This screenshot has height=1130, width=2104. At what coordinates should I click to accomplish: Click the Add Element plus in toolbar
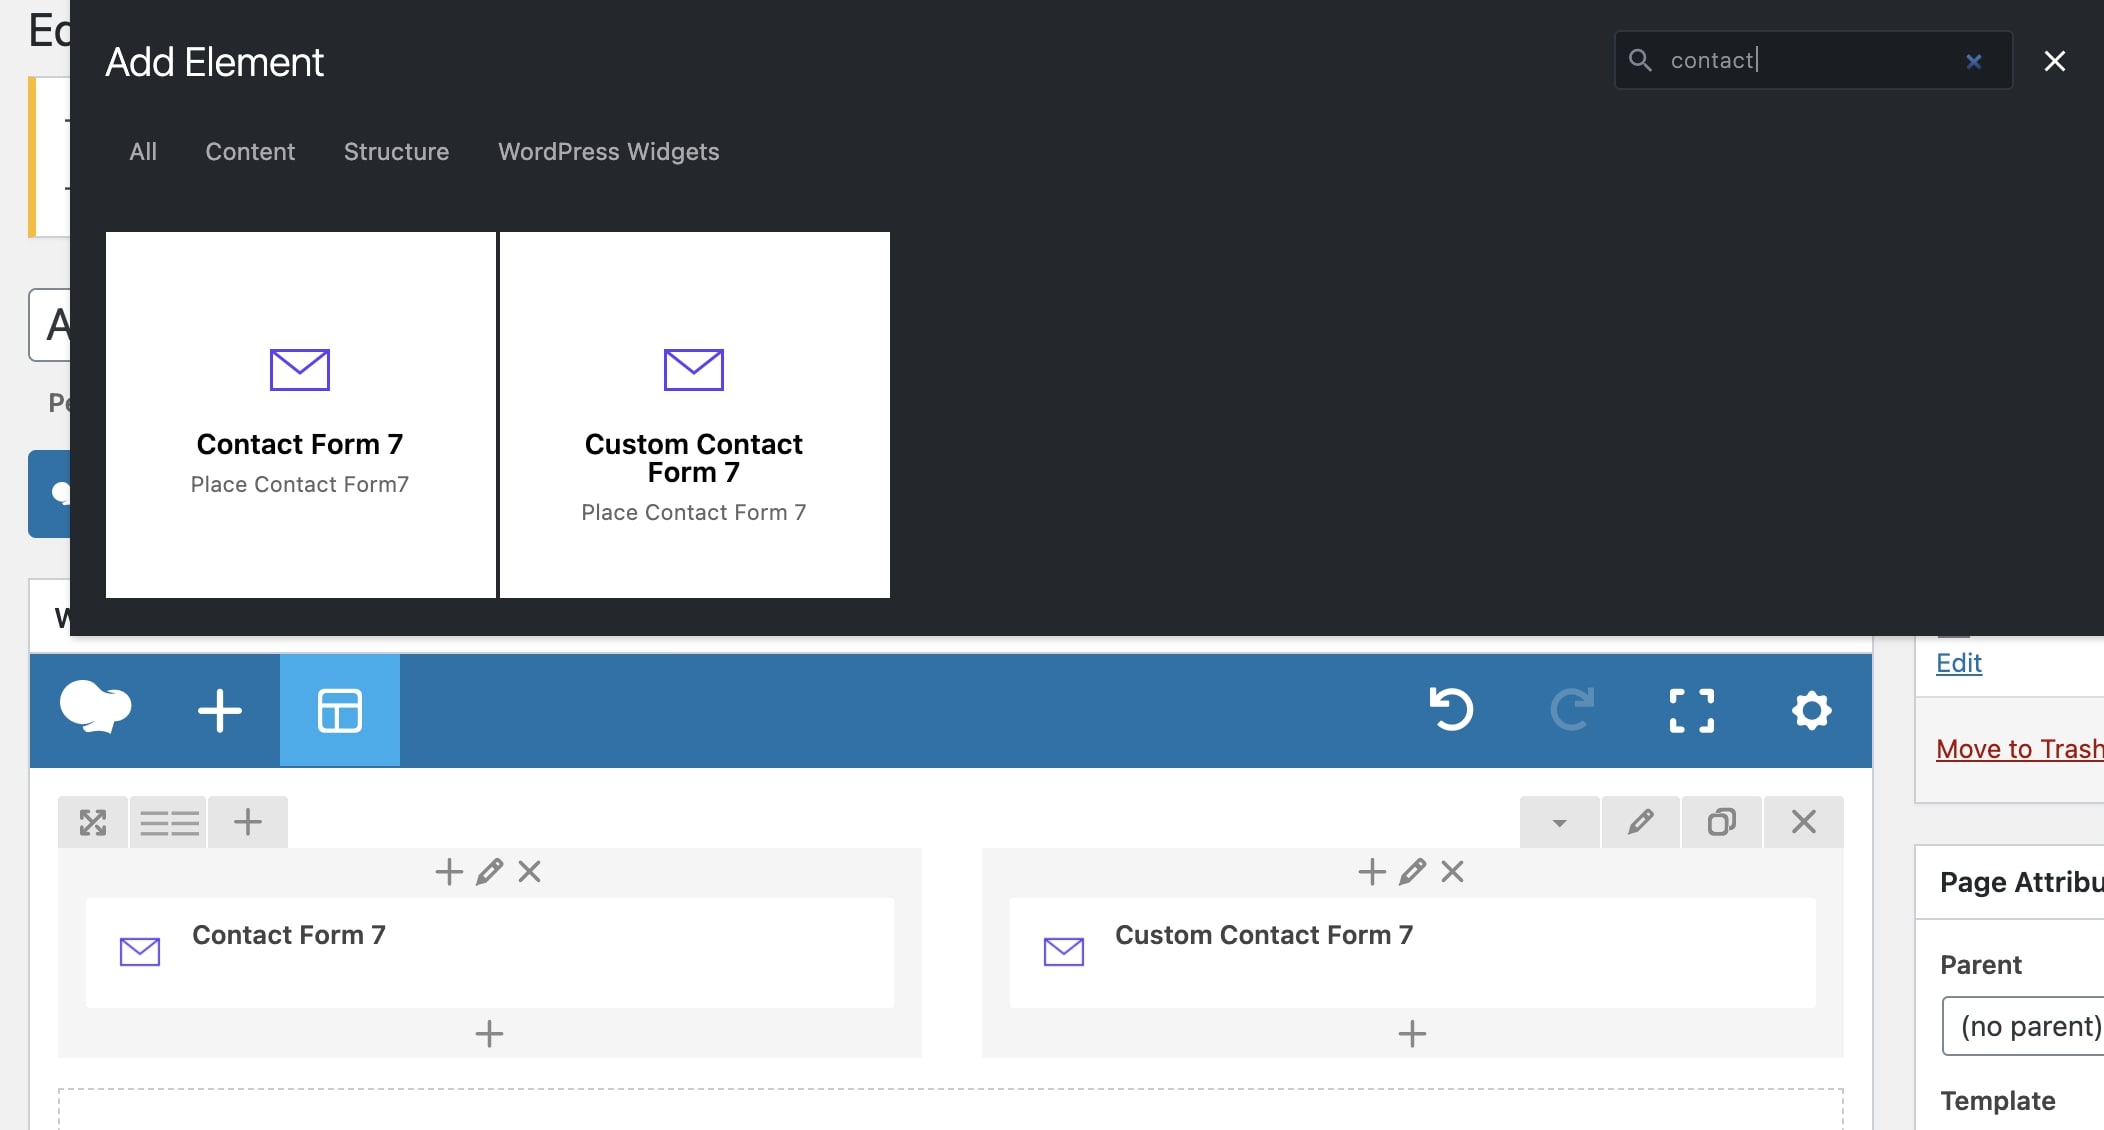(219, 711)
